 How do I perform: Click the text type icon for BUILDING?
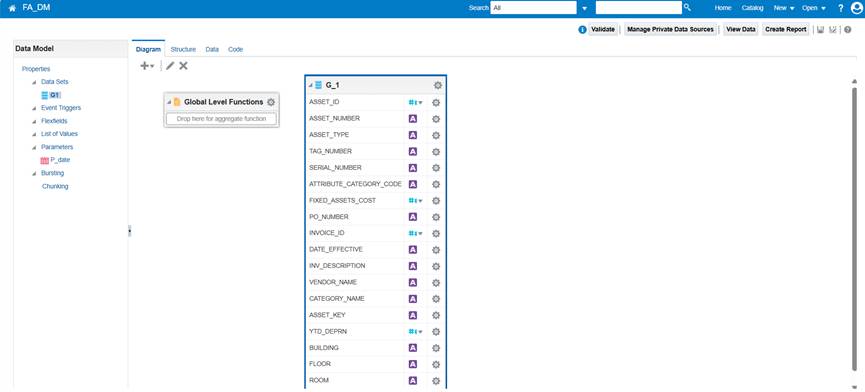tap(413, 348)
